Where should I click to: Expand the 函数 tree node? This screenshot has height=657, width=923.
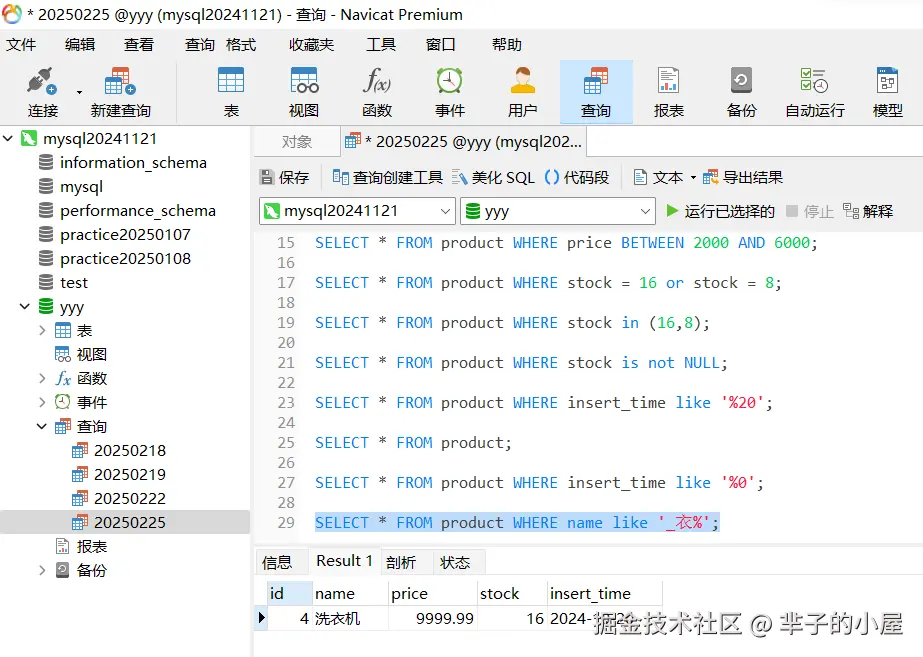42,378
